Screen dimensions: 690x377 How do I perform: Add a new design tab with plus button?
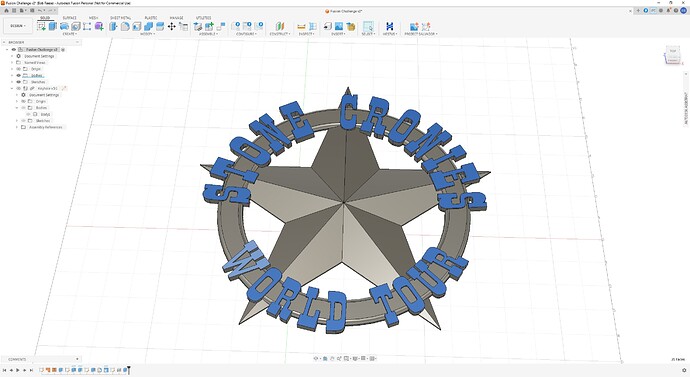(638, 11)
